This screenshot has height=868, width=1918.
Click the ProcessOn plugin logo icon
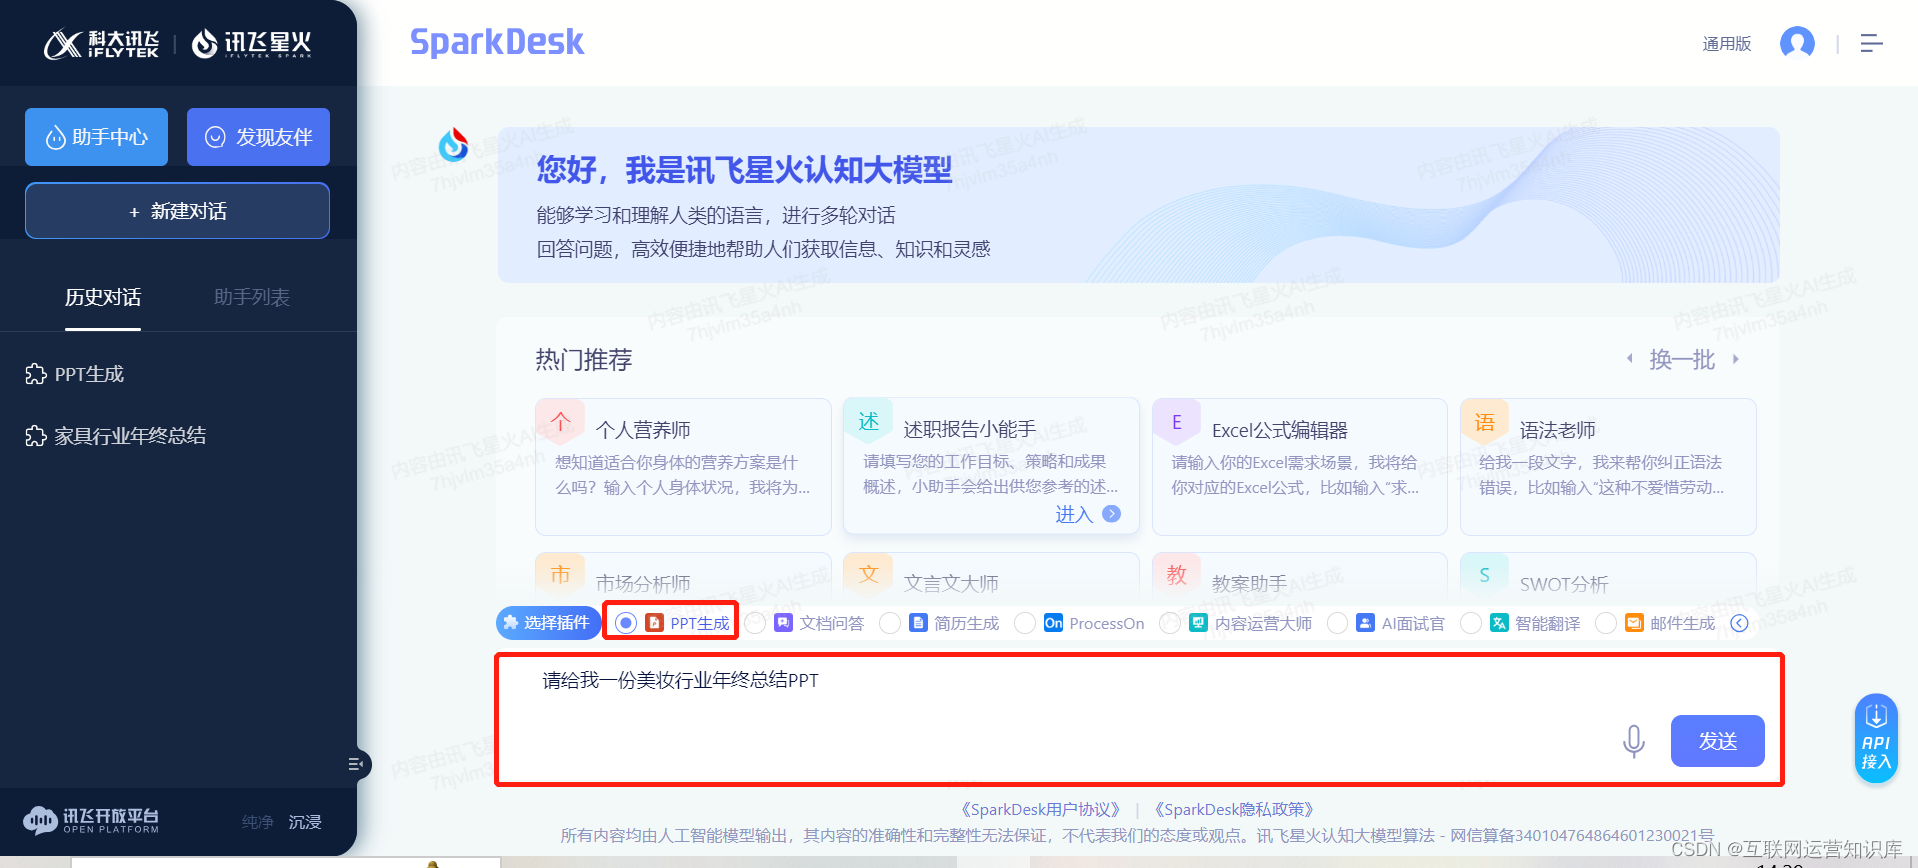[1053, 623]
